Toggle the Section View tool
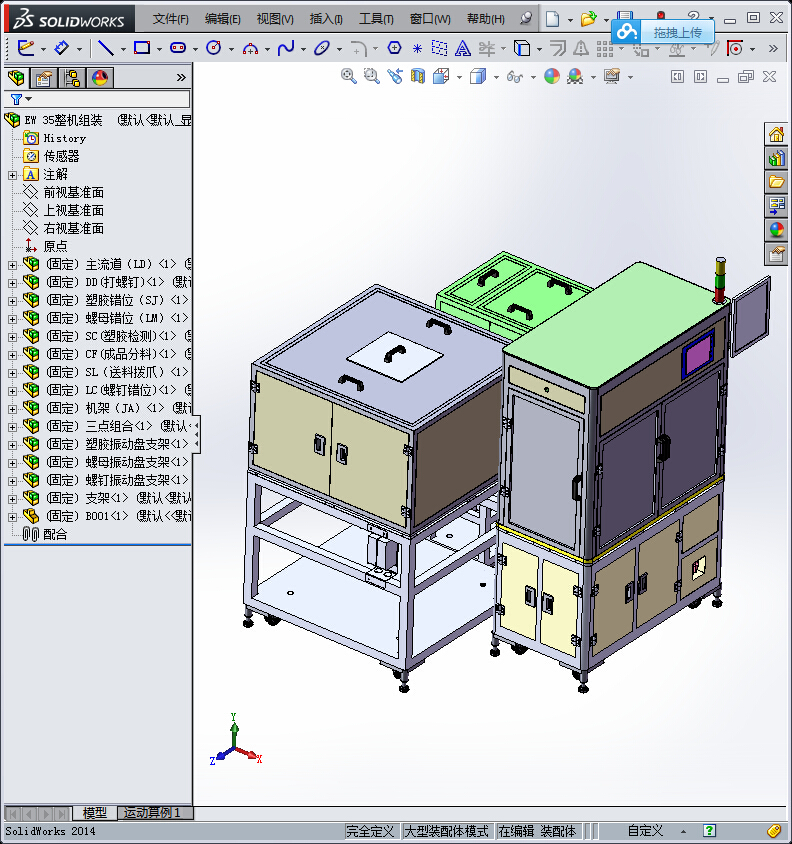The width and height of the screenshot is (792, 844). point(418,76)
